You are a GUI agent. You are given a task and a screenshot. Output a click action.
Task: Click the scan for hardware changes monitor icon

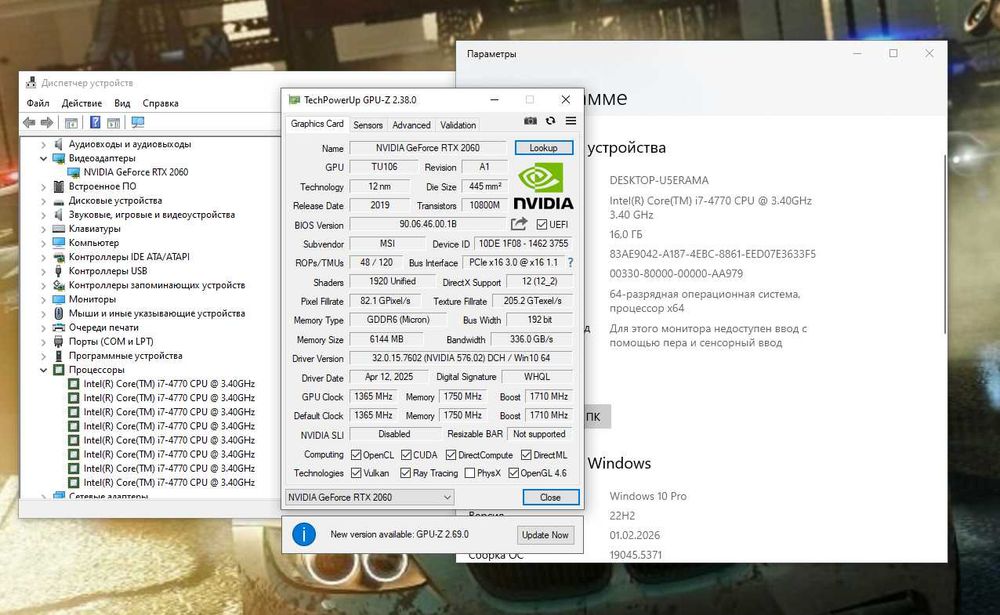click(x=137, y=122)
